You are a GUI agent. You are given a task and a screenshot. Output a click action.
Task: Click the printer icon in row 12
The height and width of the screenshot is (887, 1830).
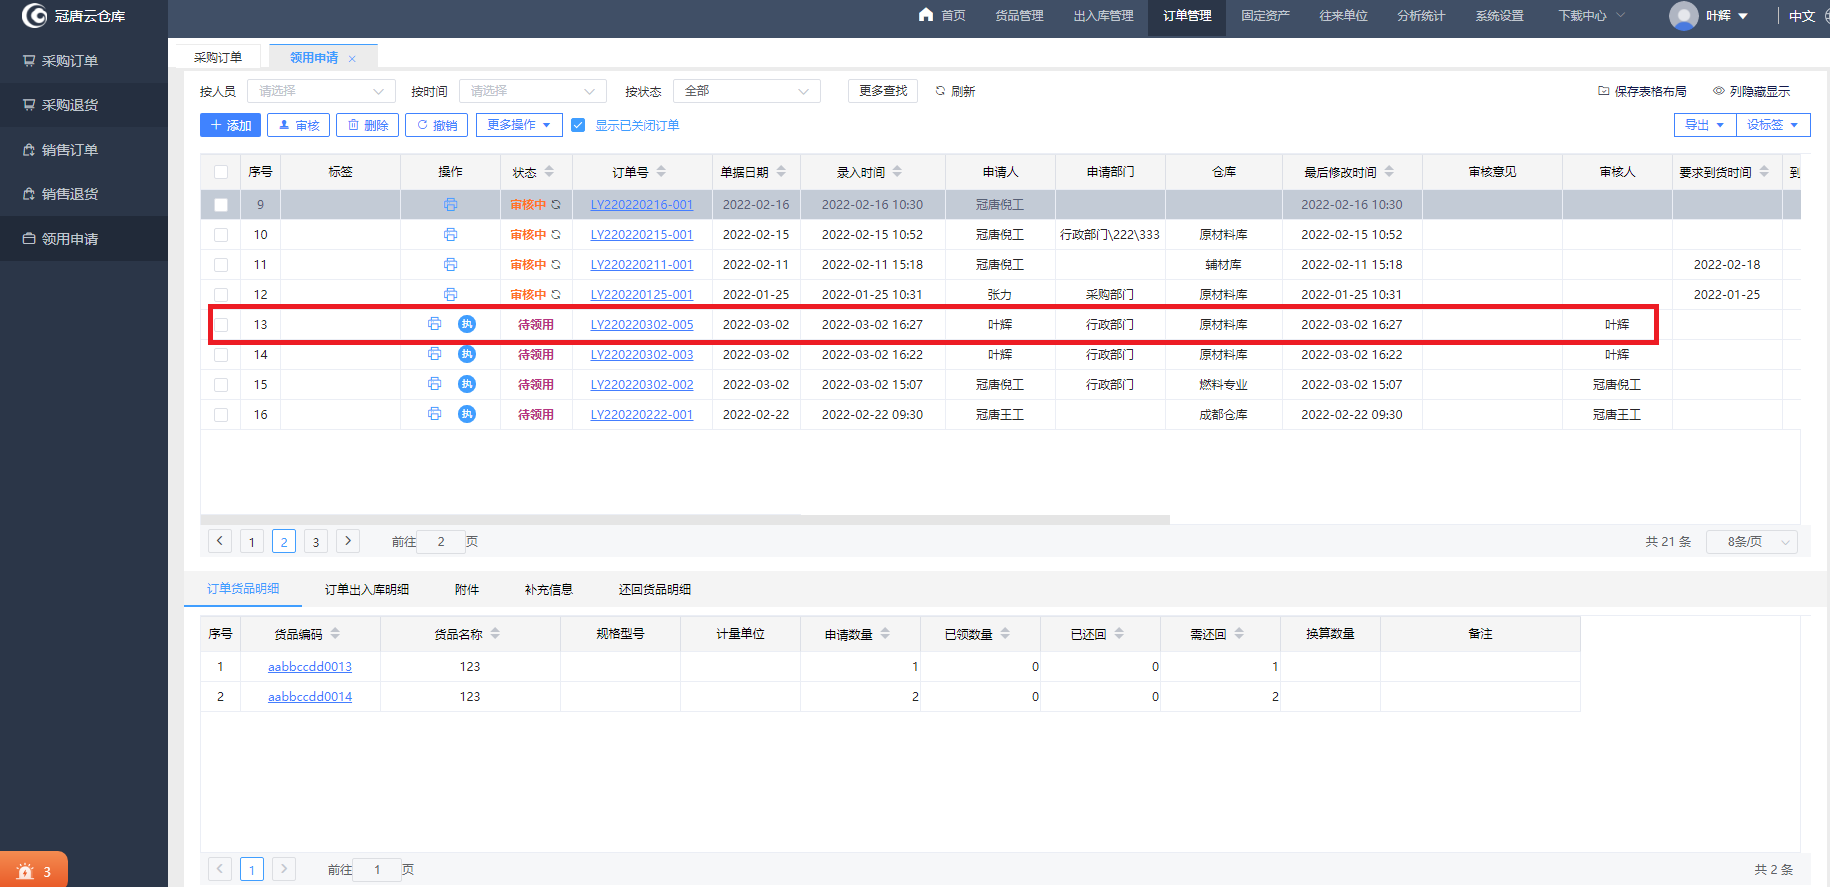(x=450, y=294)
